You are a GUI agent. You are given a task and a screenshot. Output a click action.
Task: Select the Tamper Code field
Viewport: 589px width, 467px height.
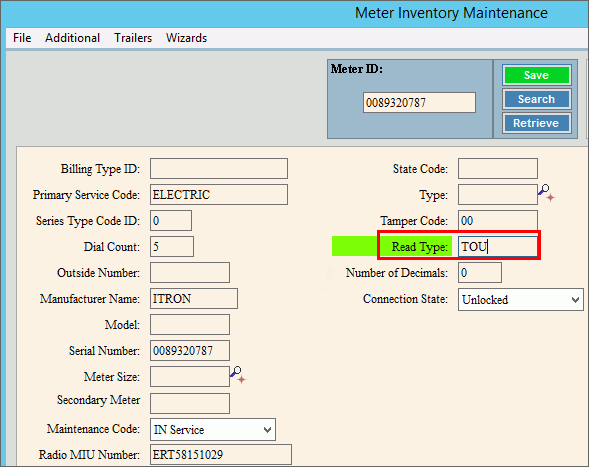(498, 221)
